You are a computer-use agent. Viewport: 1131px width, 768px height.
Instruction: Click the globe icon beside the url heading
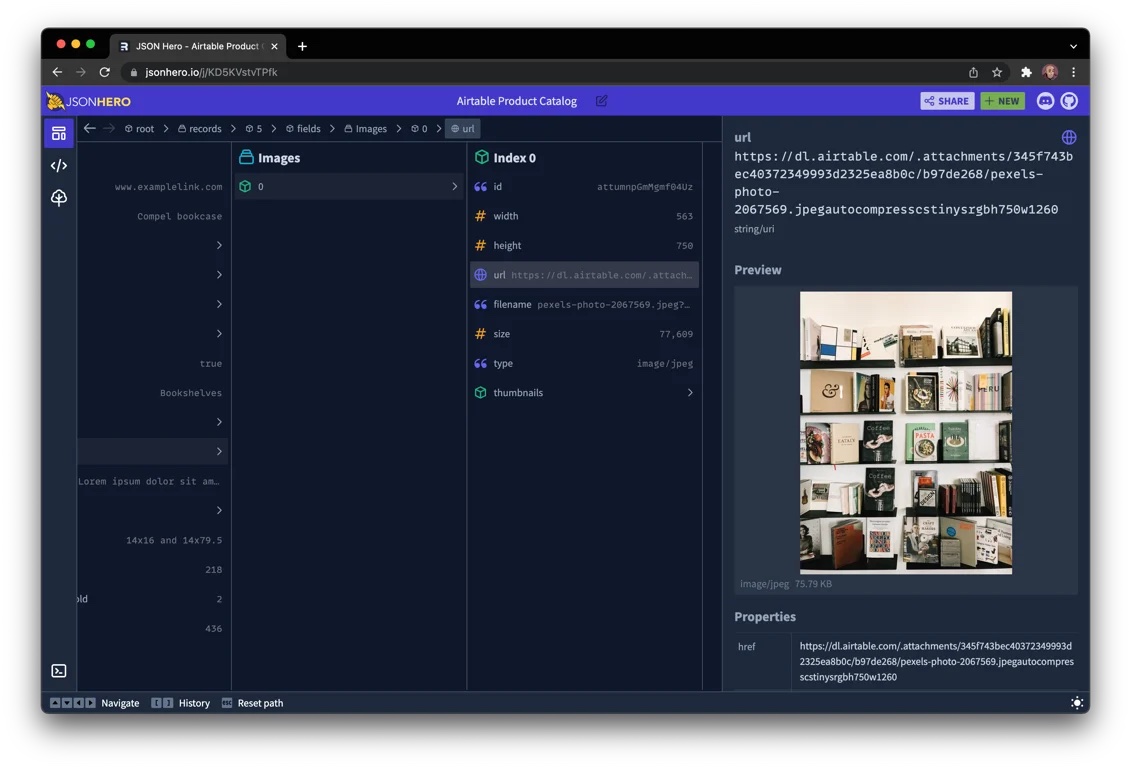tap(1069, 137)
